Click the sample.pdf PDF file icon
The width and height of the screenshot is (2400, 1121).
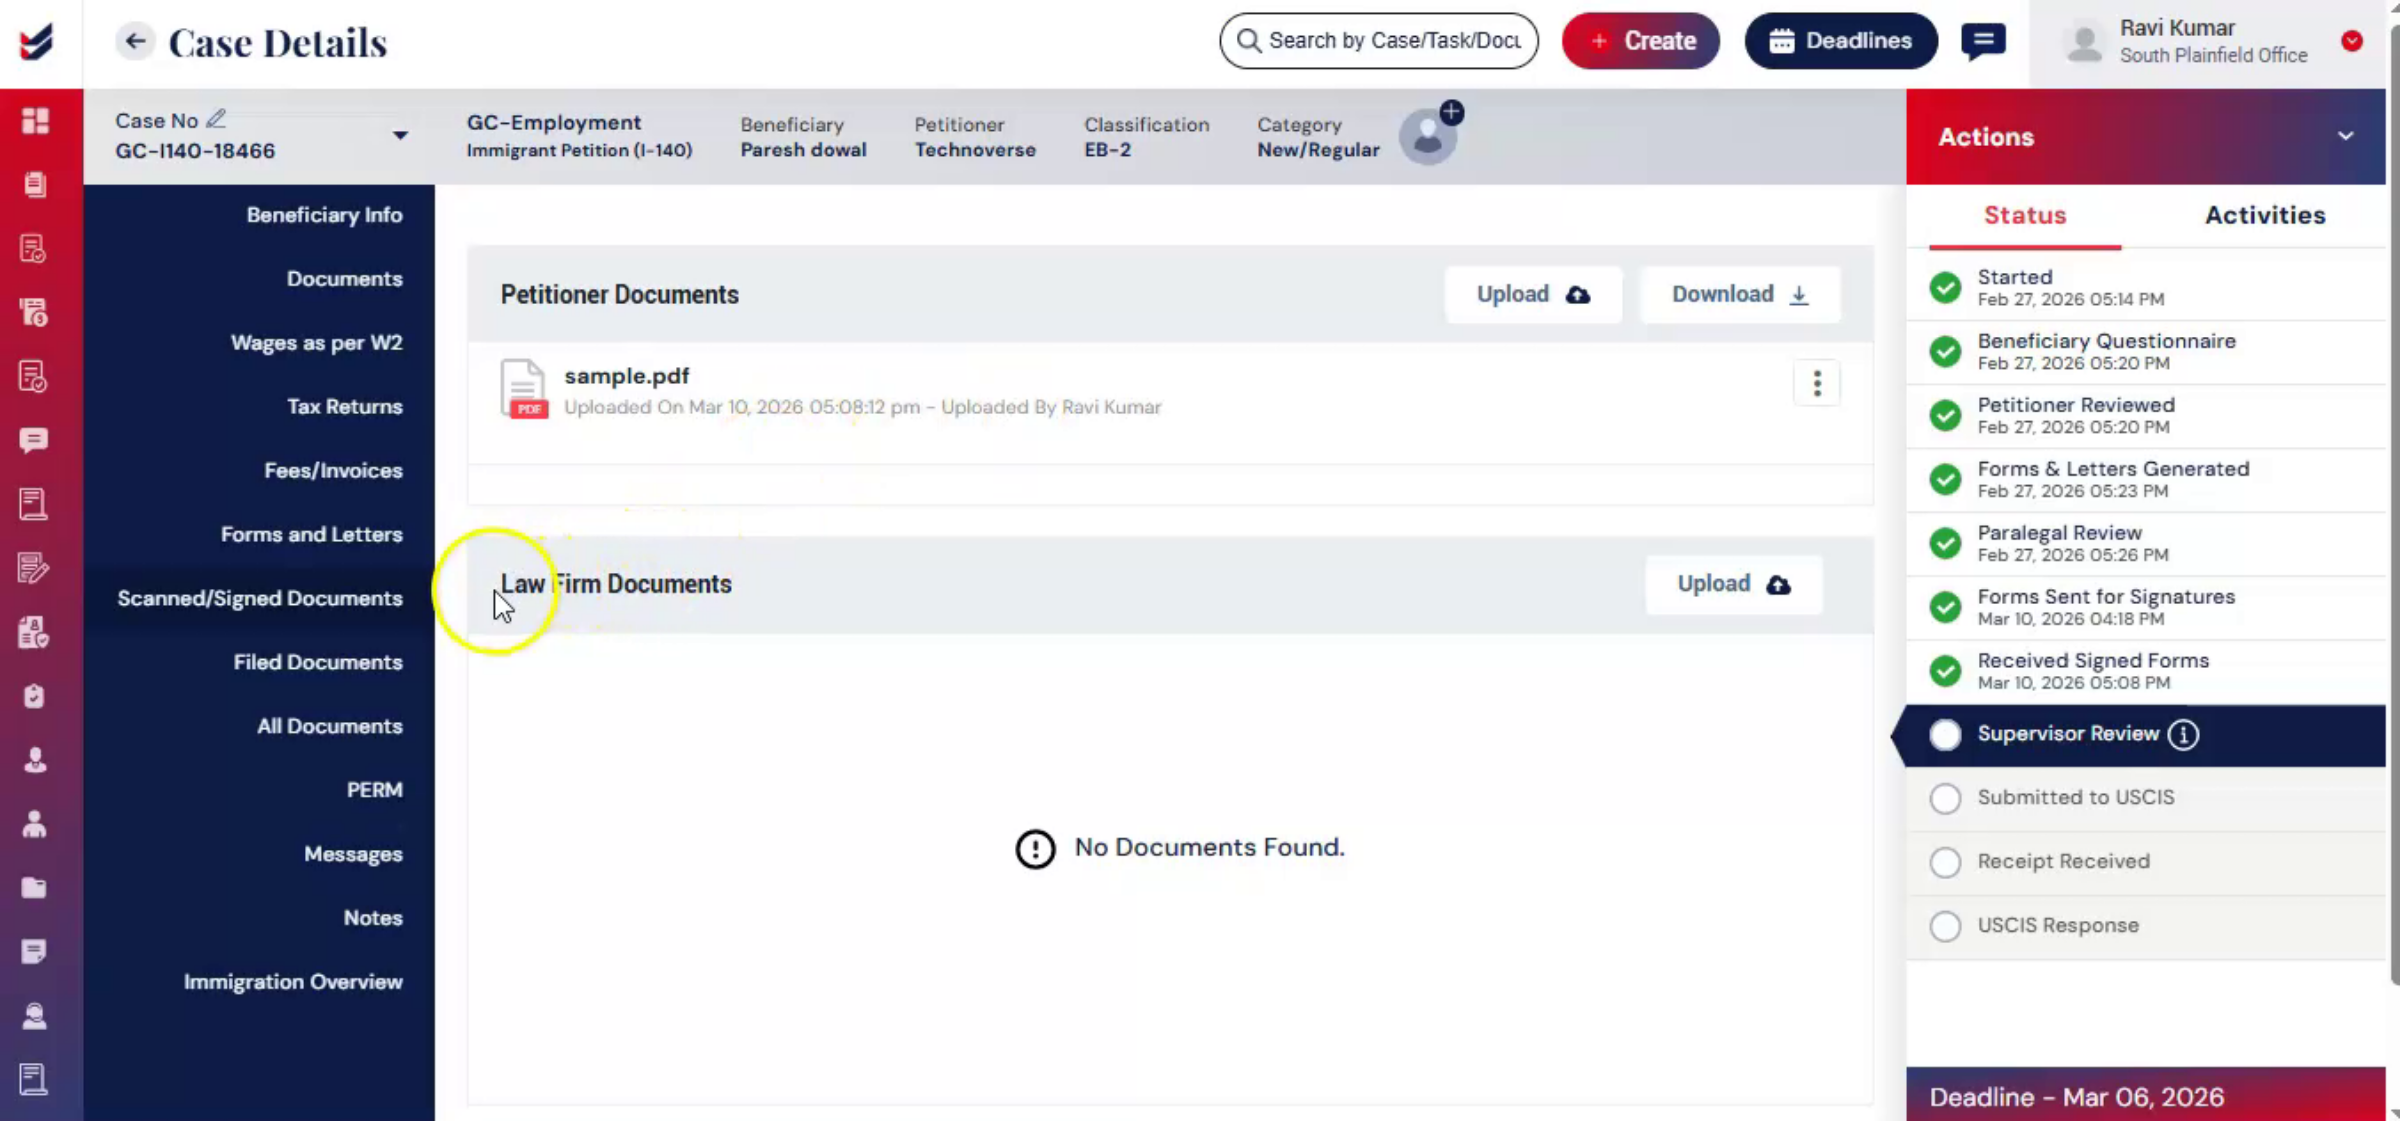click(523, 388)
